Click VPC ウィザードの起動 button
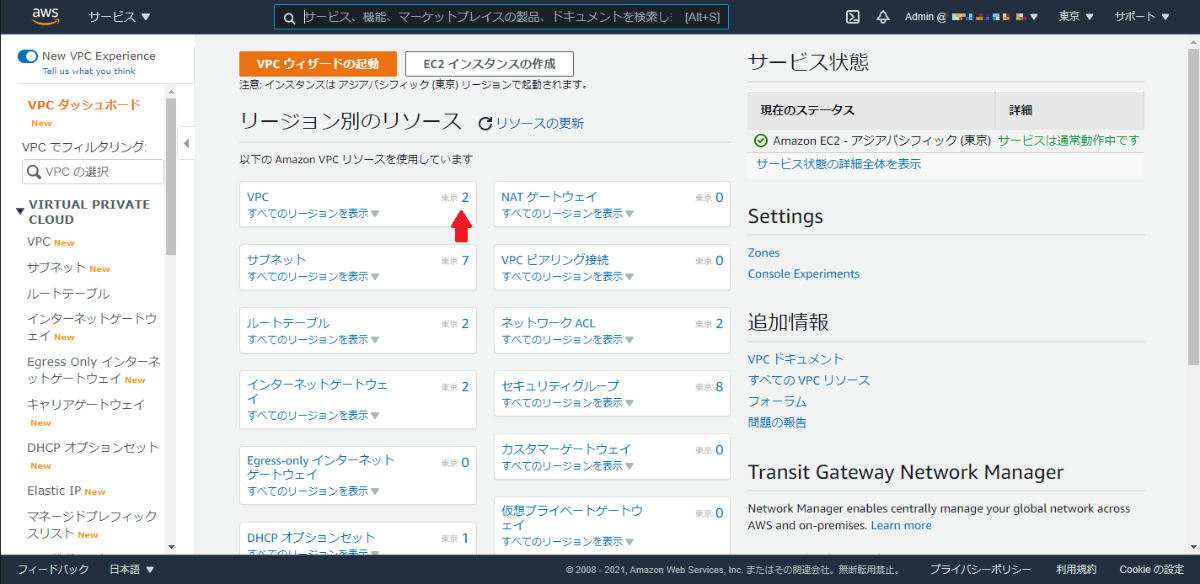The image size is (1200, 584). [x=318, y=64]
